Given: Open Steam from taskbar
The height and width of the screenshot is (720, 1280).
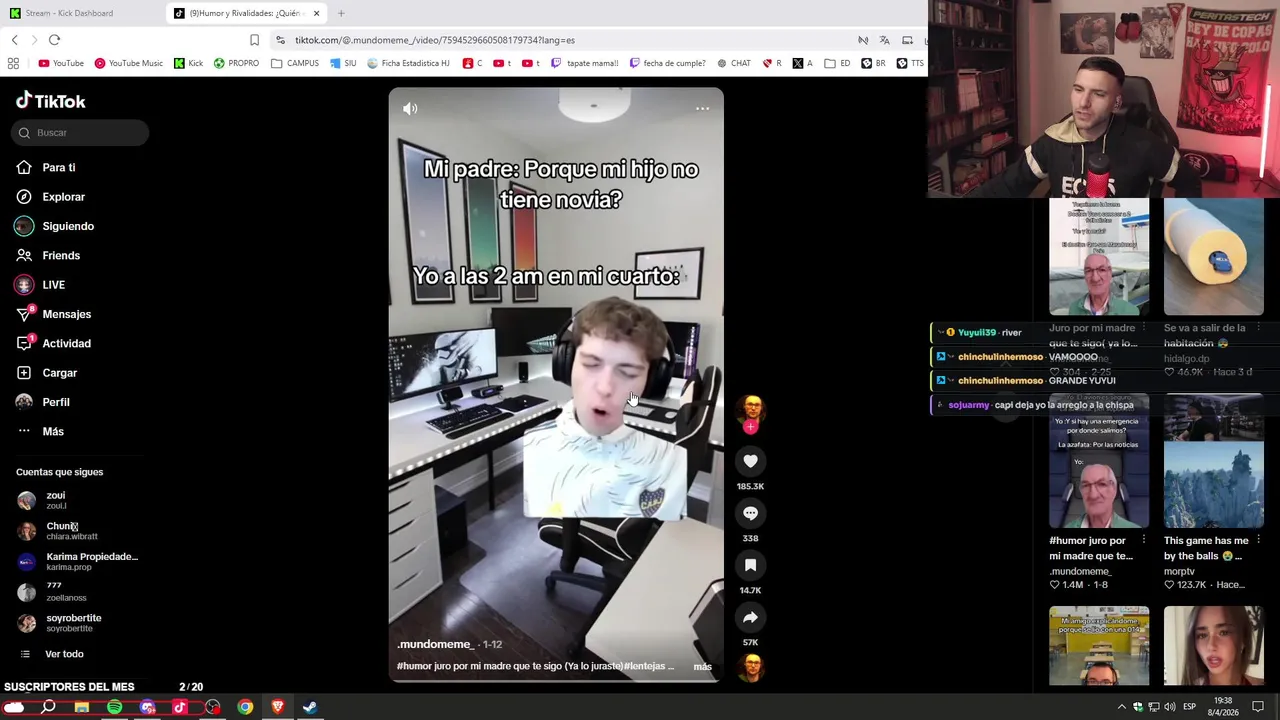Looking at the screenshot, I should click(310, 707).
